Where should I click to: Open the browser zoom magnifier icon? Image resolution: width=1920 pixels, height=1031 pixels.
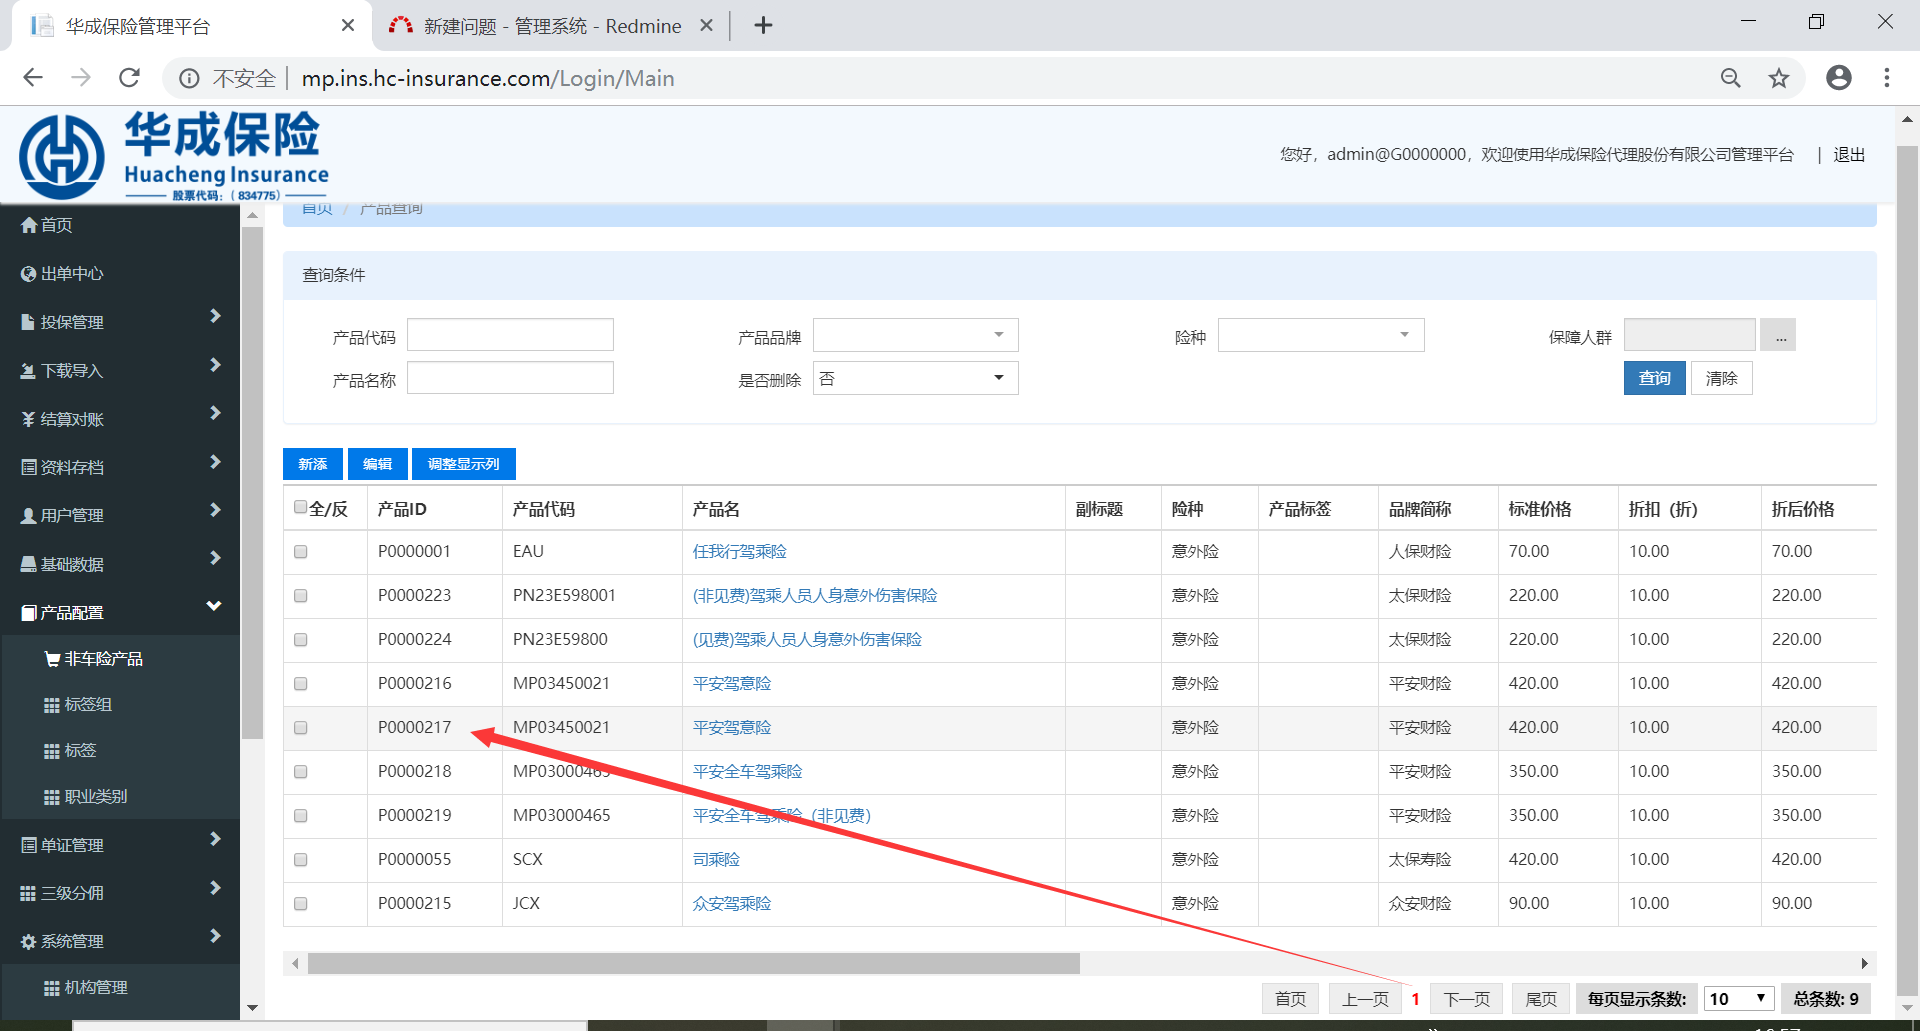pos(1730,78)
